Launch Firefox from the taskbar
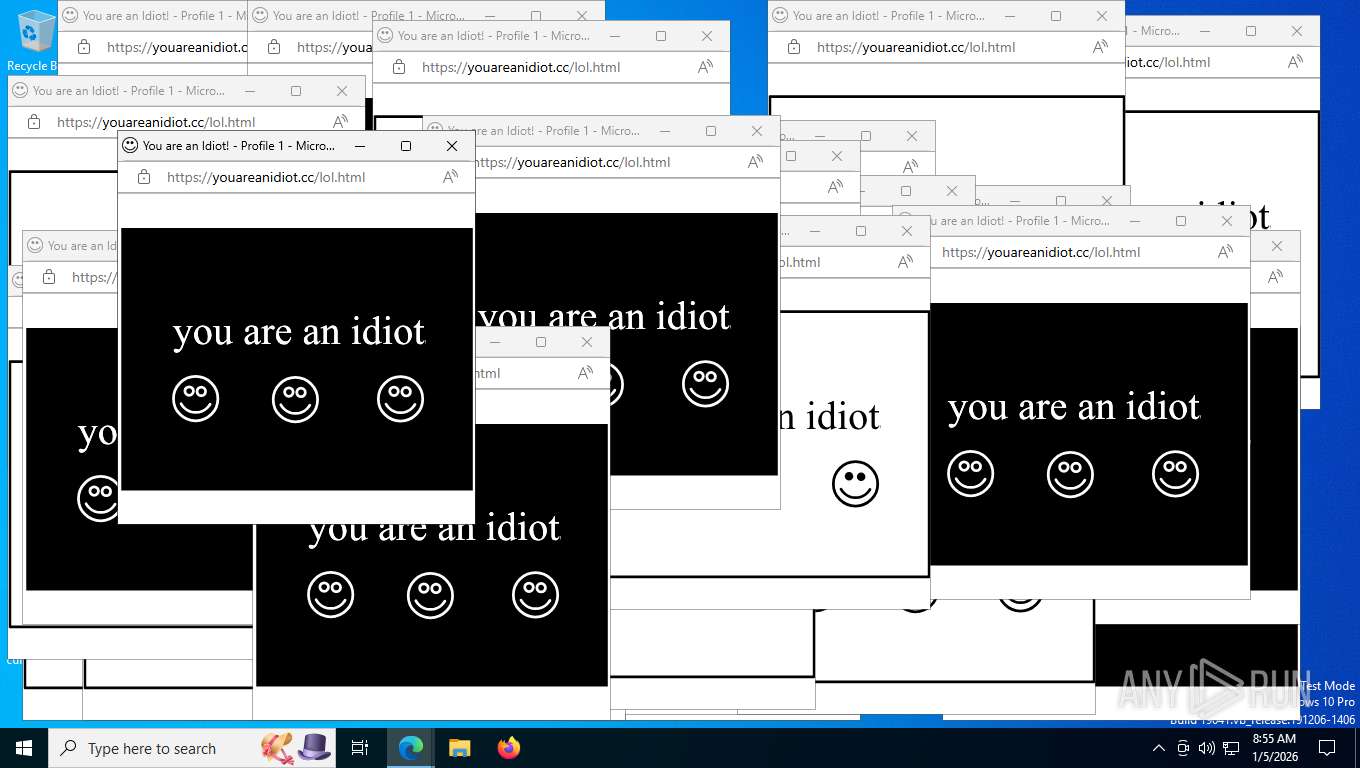Viewport: 1360px width, 768px height. (509, 748)
